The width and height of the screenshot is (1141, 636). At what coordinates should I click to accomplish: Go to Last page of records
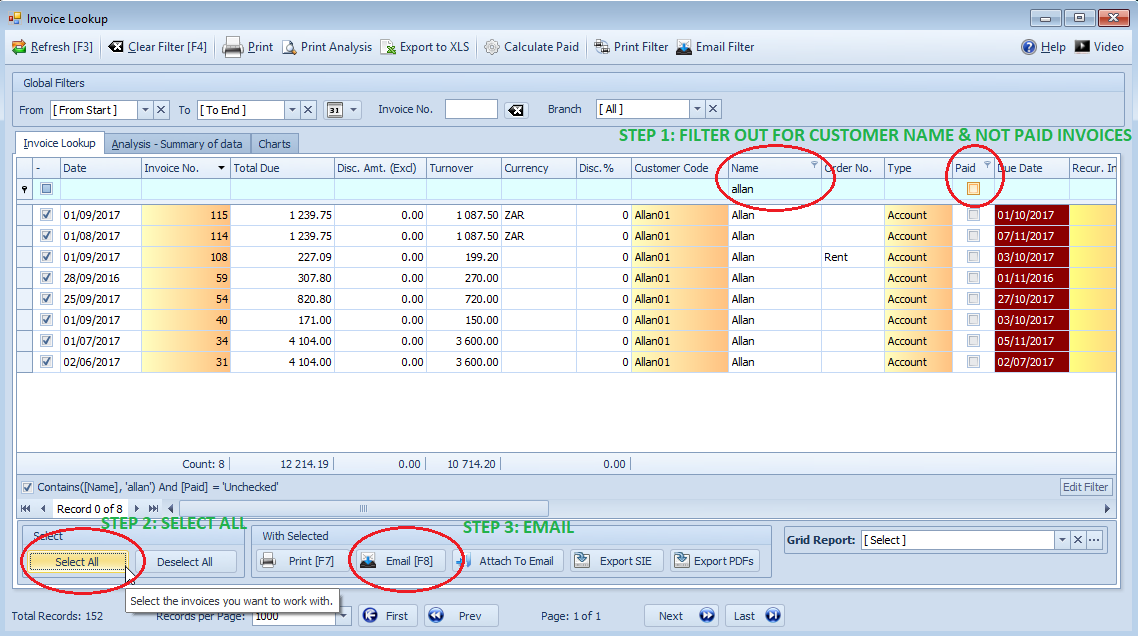pos(755,616)
